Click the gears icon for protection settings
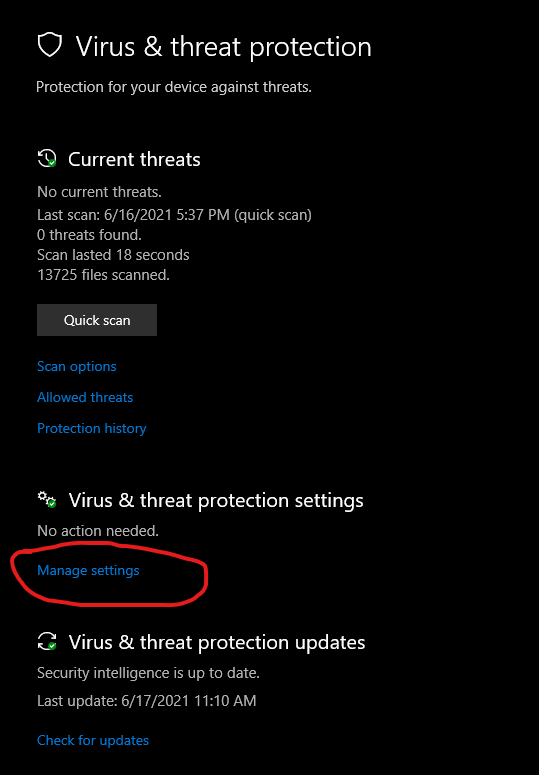Image resolution: width=539 pixels, height=775 pixels. (47, 500)
